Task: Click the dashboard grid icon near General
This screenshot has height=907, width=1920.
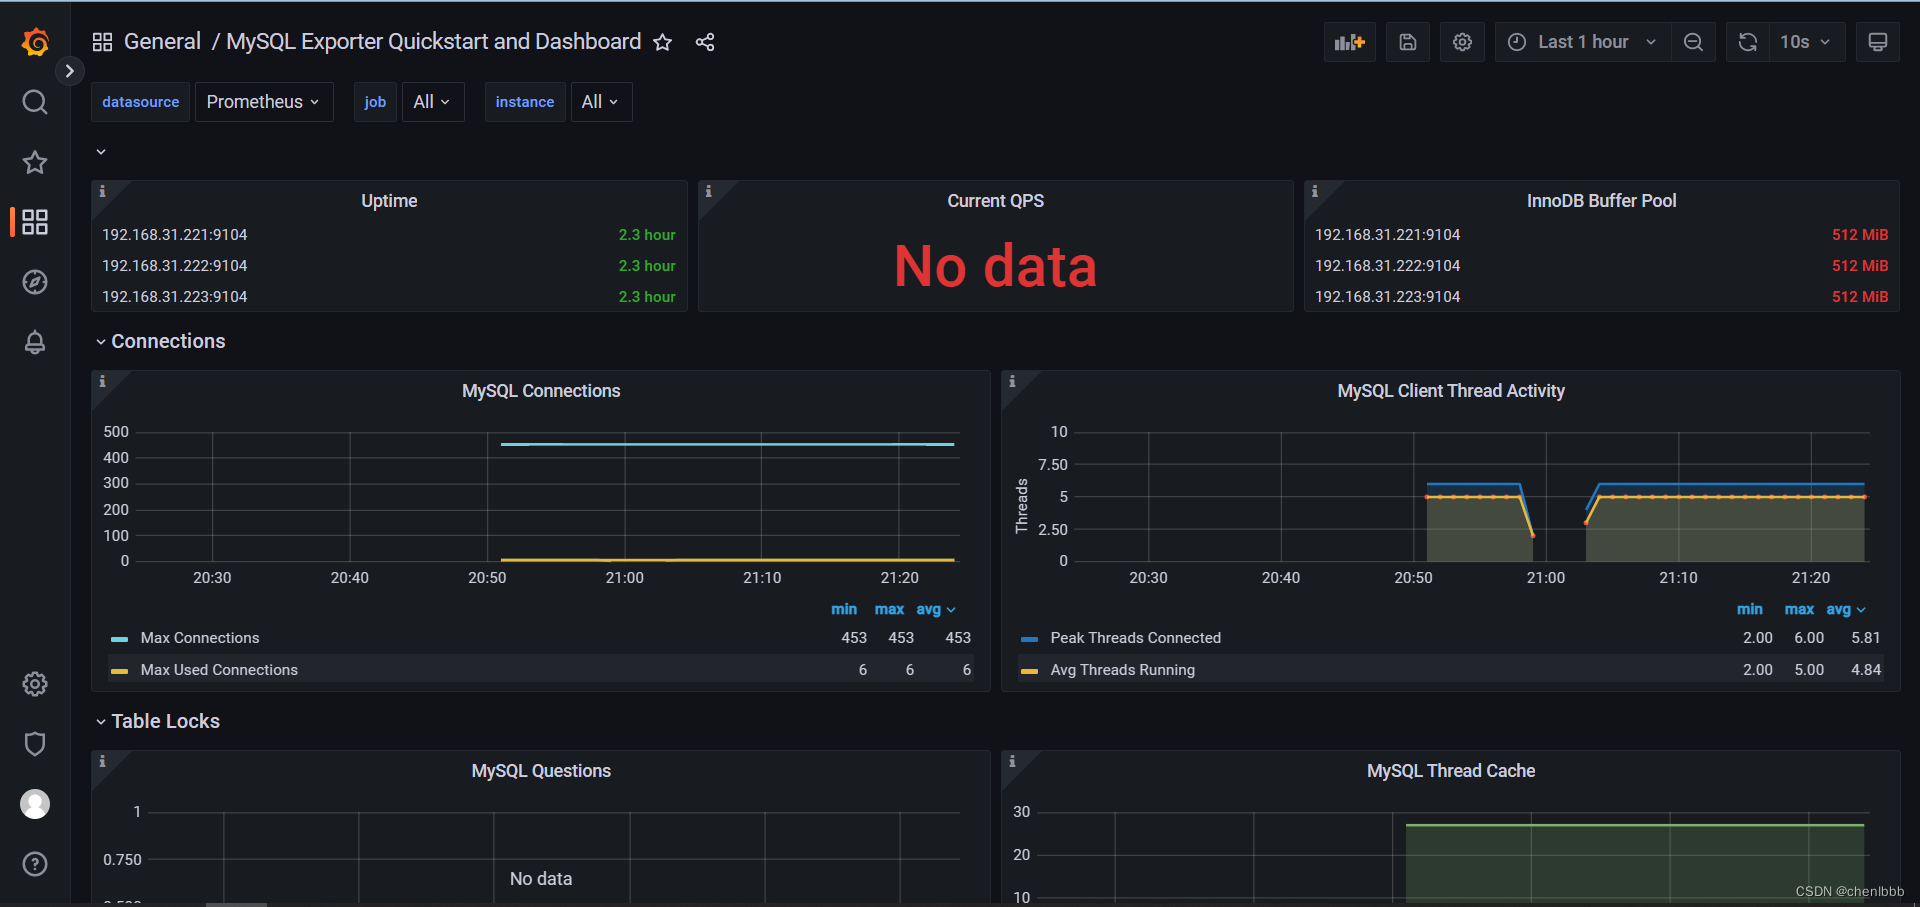Action: pyautogui.click(x=102, y=42)
